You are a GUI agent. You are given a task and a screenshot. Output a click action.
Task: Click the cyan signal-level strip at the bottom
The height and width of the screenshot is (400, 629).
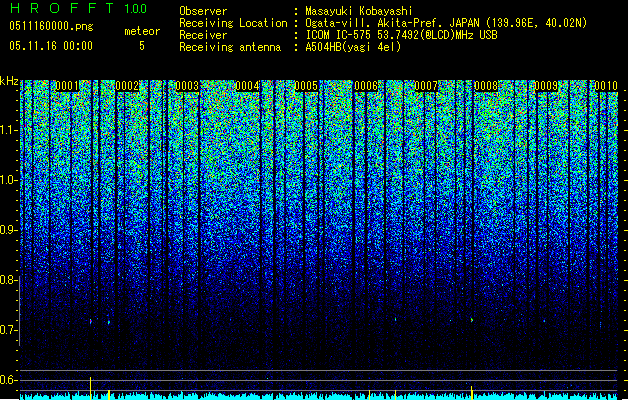(319, 396)
